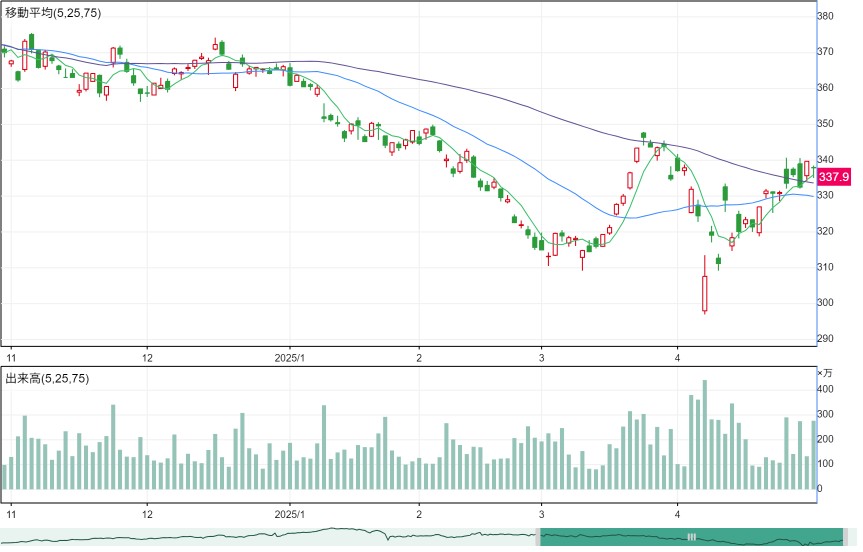Viewport: 863px width, 552px height.
Task: Click the right gray handle of range selector
Action: click(x=845, y=537)
